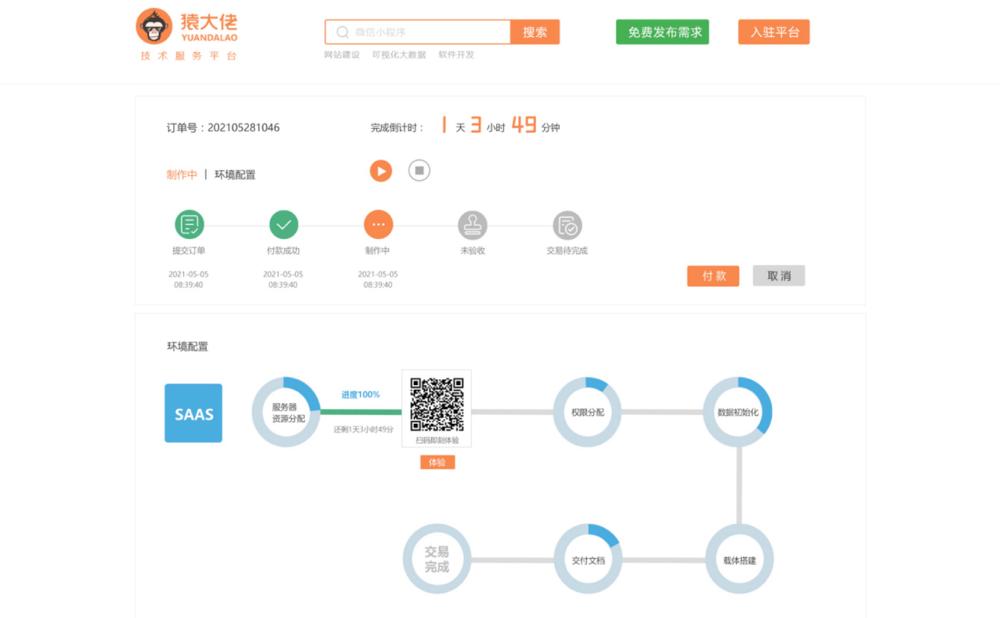Click the 猿大佬 monkey logo
The image size is (1000, 618).
(155, 26)
